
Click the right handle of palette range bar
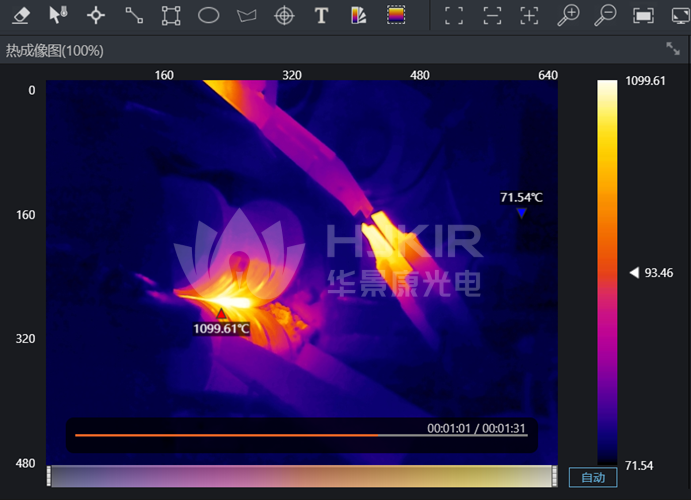554,476
